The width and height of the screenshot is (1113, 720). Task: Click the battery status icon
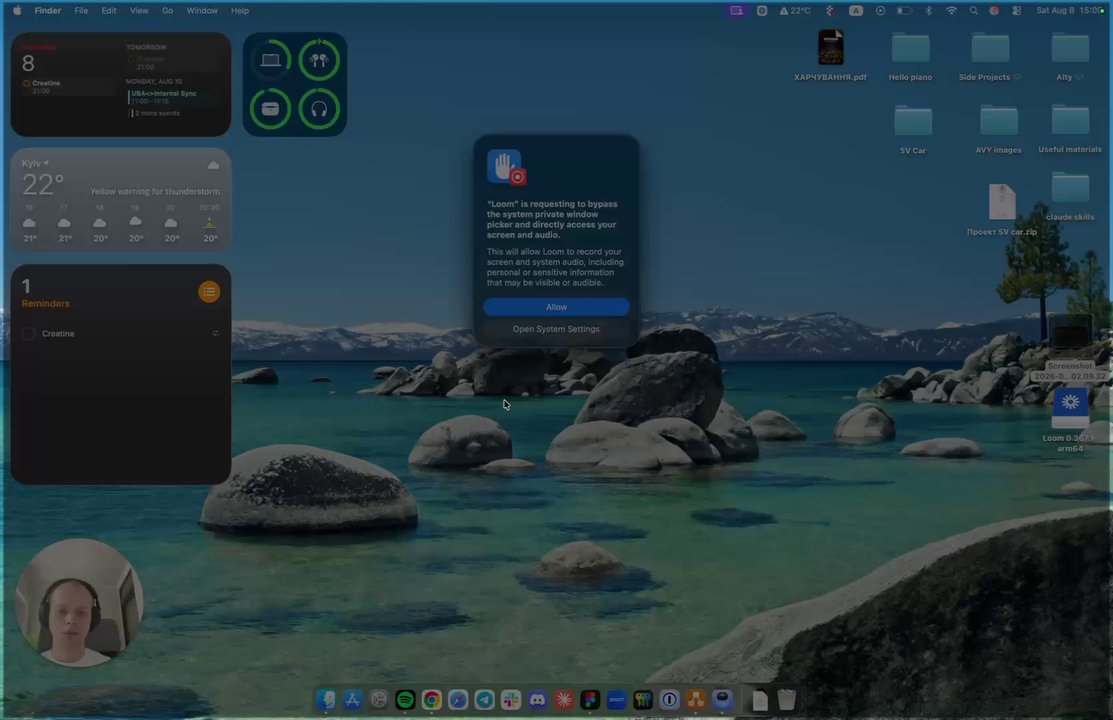[904, 11]
